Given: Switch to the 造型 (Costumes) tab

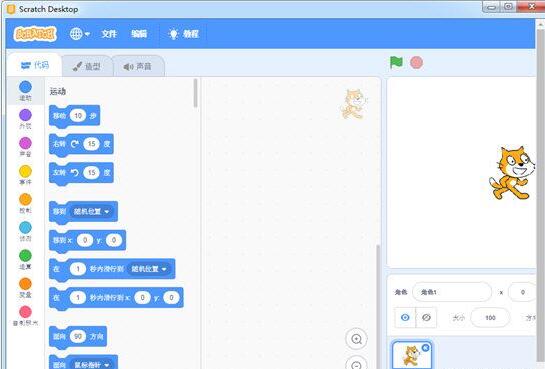Looking at the screenshot, I should click(x=87, y=66).
